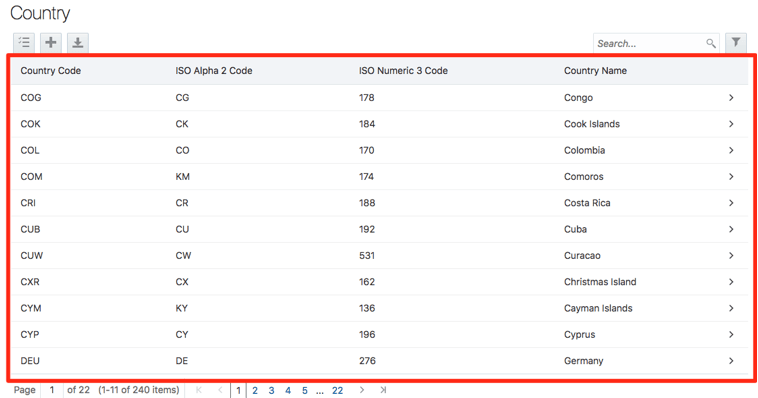Click the magnifier icon in search box
The width and height of the screenshot is (758, 398).
coord(711,44)
